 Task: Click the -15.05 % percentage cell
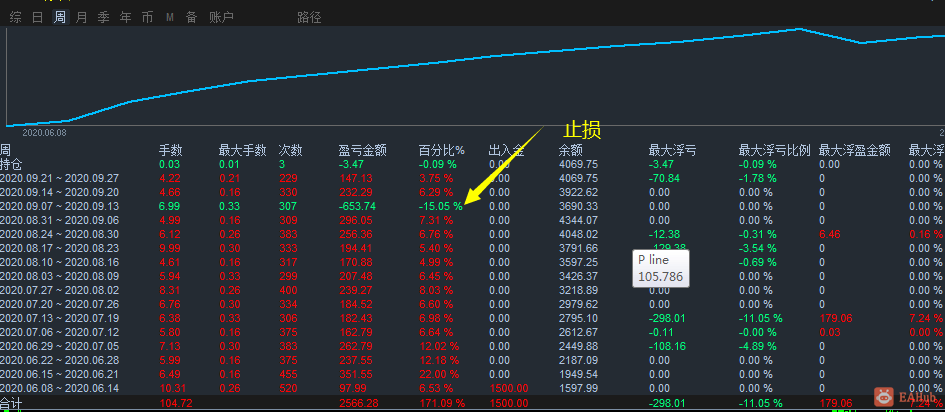pos(441,206)
